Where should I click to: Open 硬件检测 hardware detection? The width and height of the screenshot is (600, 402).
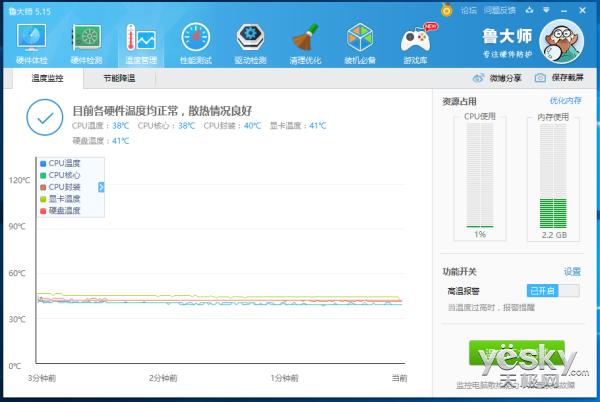point(86,44)
